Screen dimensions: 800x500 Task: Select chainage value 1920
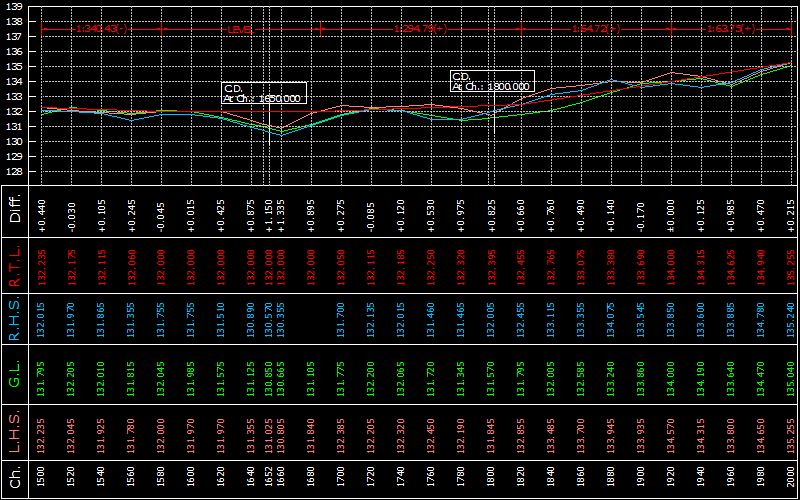[671, 479]
